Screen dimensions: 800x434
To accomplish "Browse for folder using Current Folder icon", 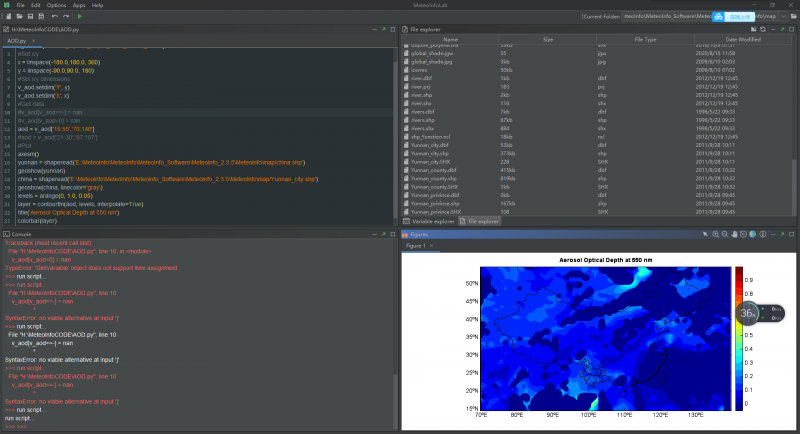I will pos(793,17).
